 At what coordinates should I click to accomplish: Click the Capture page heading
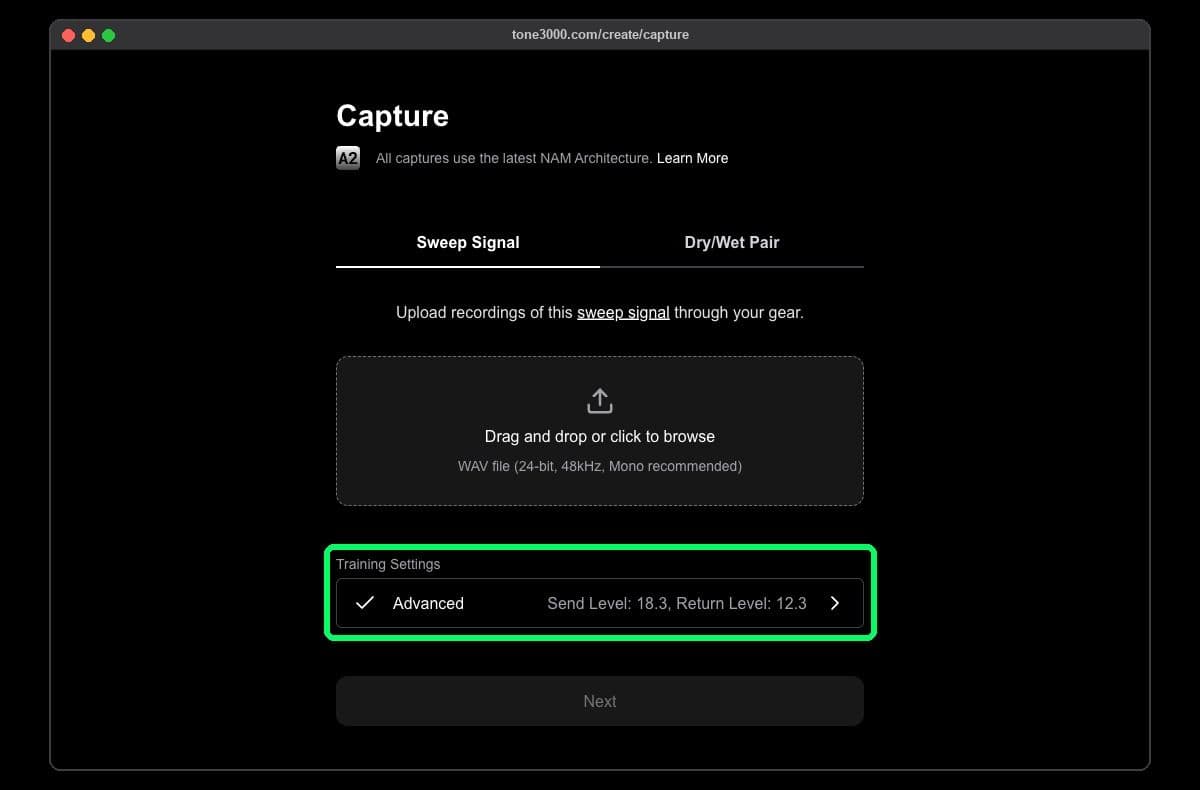point(392,115)
